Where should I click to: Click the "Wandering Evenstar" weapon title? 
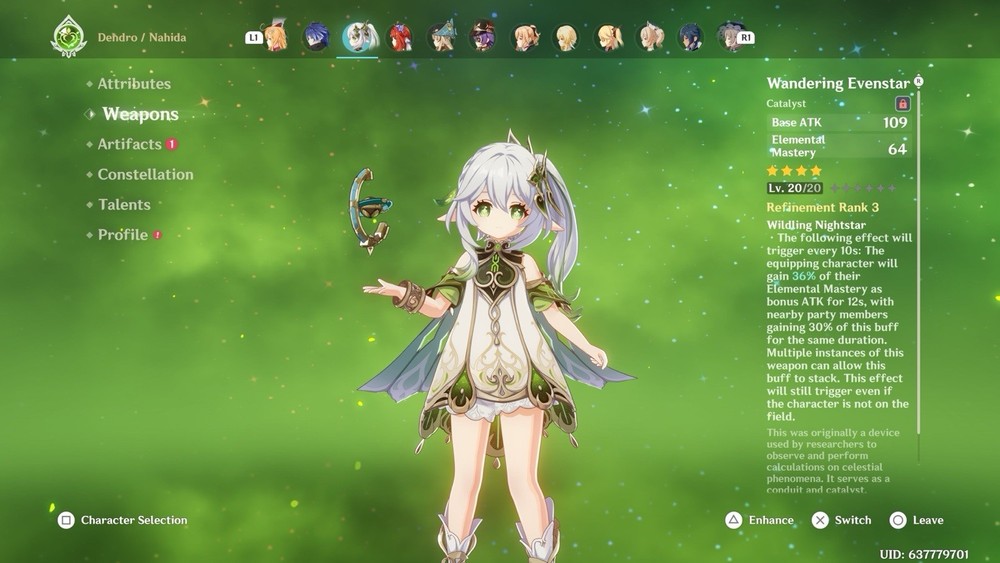coord(838,84)
